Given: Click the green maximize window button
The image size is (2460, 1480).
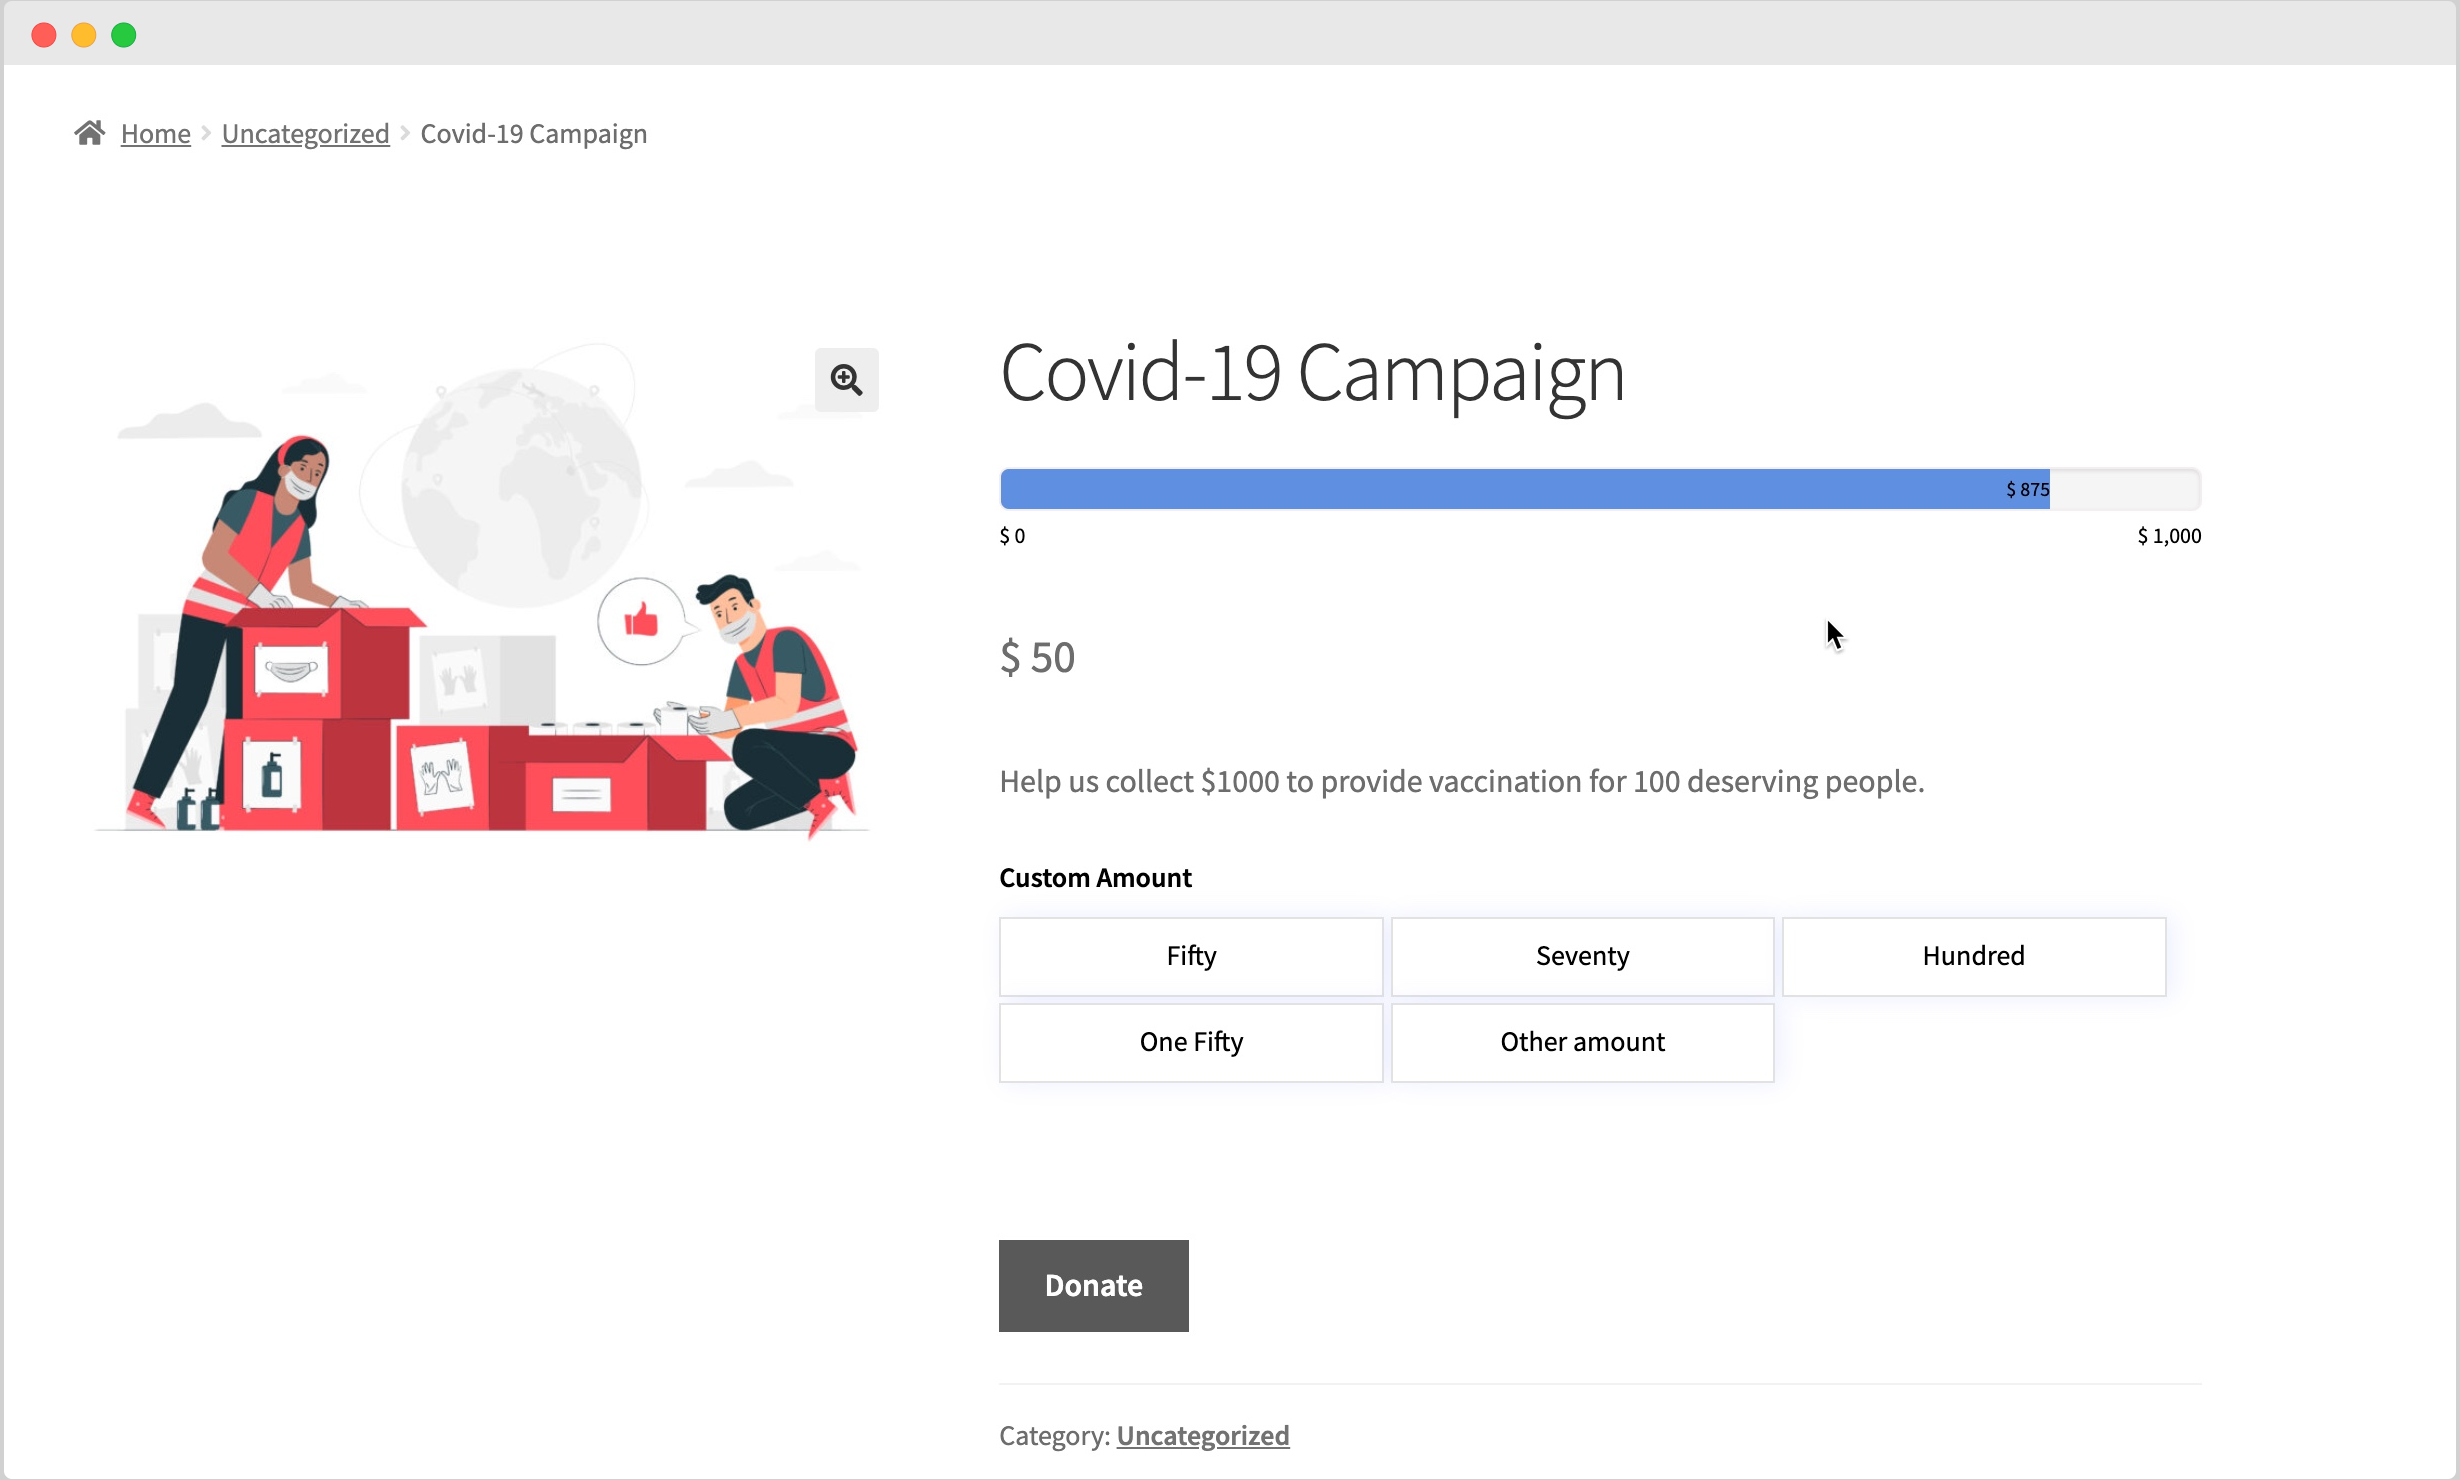Looking at the screenshot, I should coord(124,35).
